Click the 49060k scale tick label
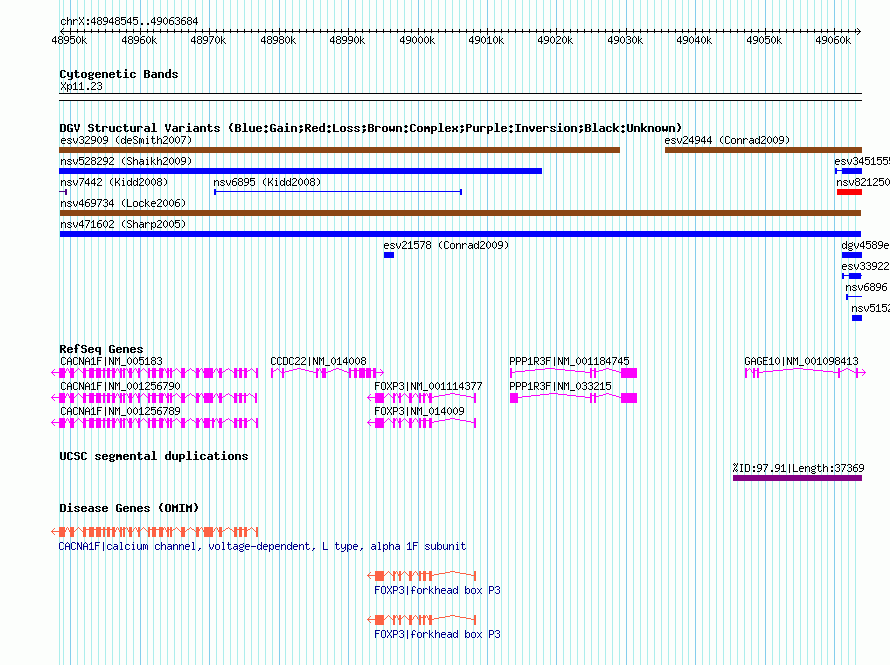Viewport: 890px width, 665px height. tap(833, 40)
